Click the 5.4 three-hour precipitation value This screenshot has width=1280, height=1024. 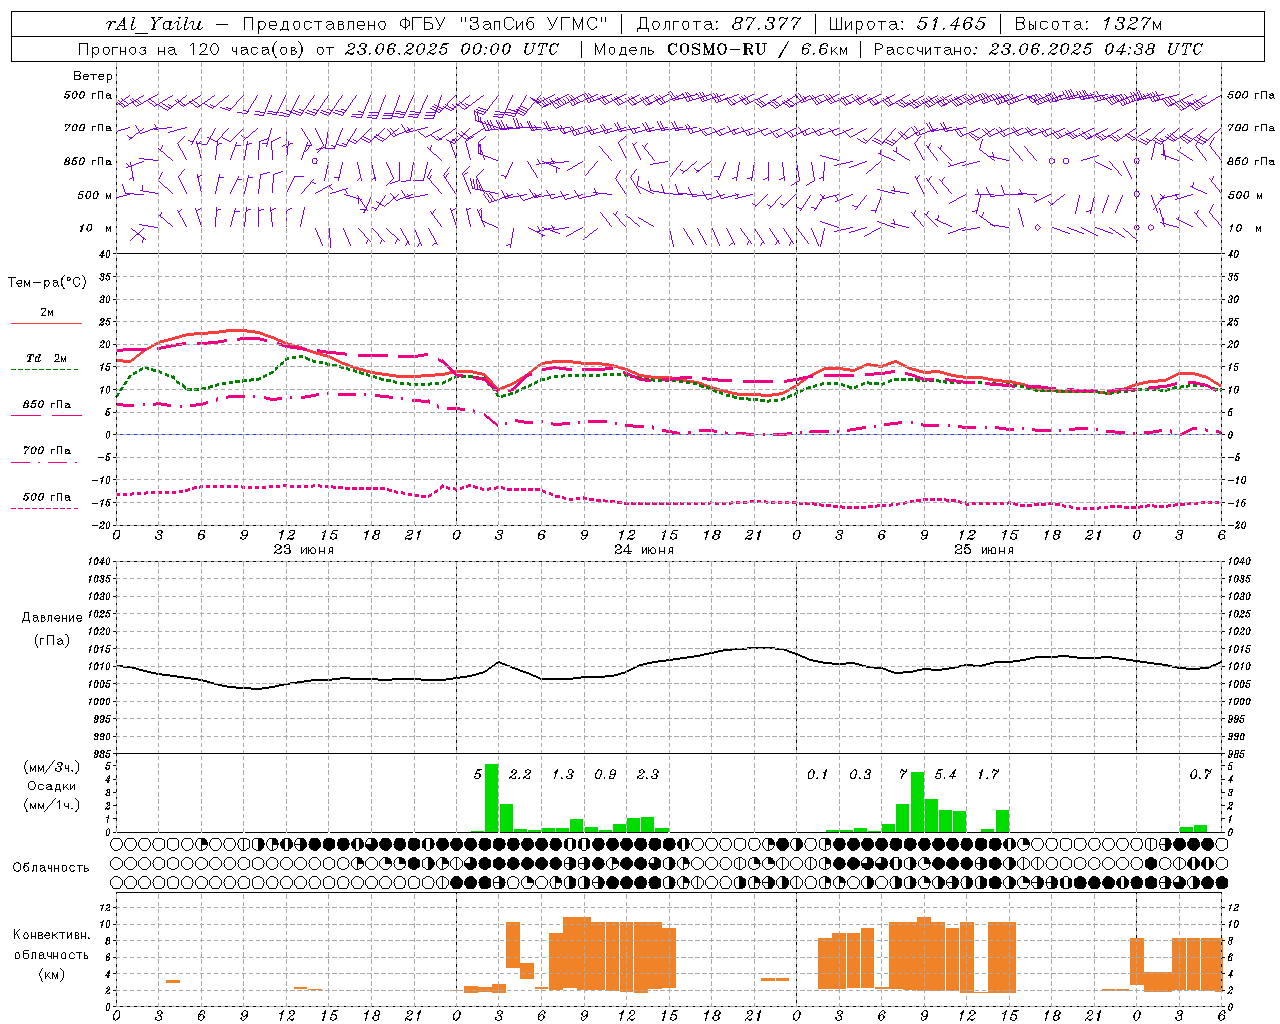point(945,774)
